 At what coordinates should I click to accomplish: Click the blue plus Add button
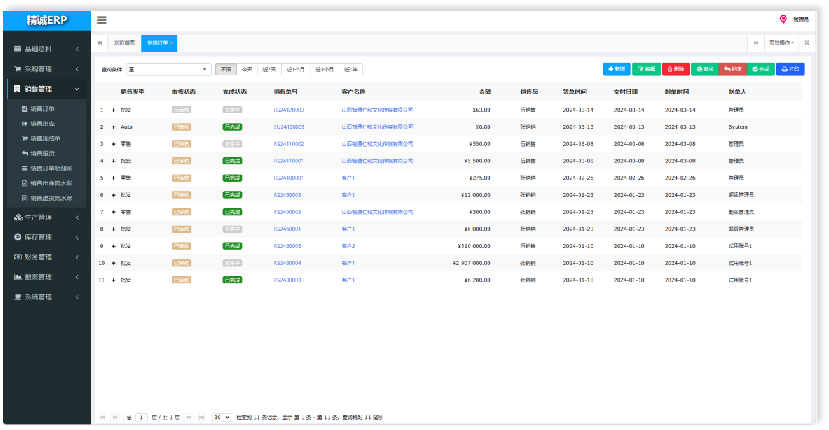coord(616,69)
